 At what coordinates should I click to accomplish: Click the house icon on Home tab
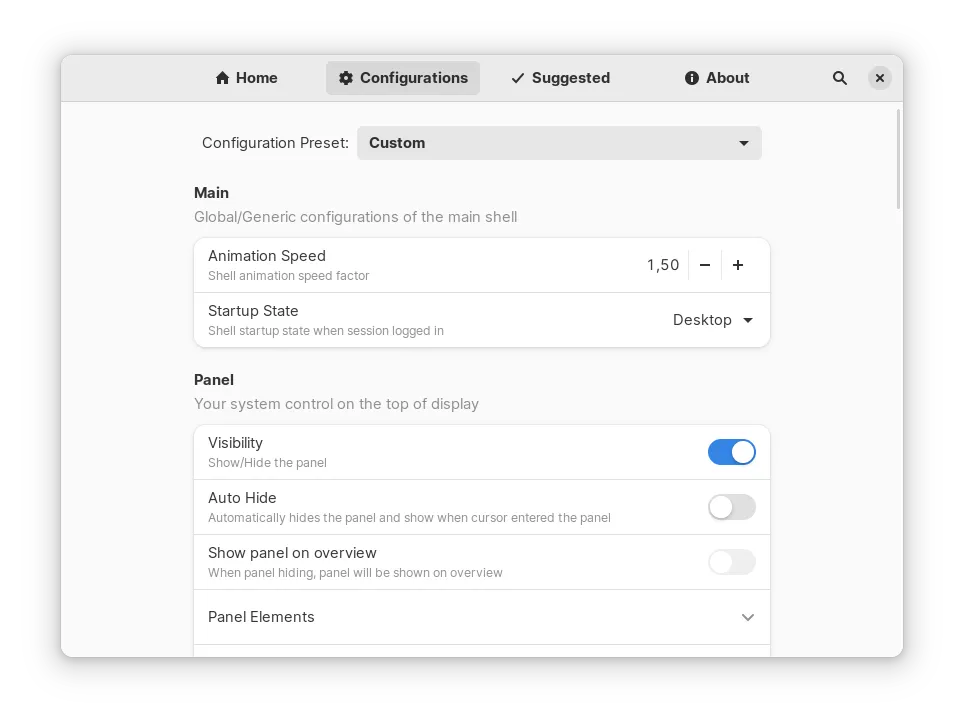[x=223, y=78]
